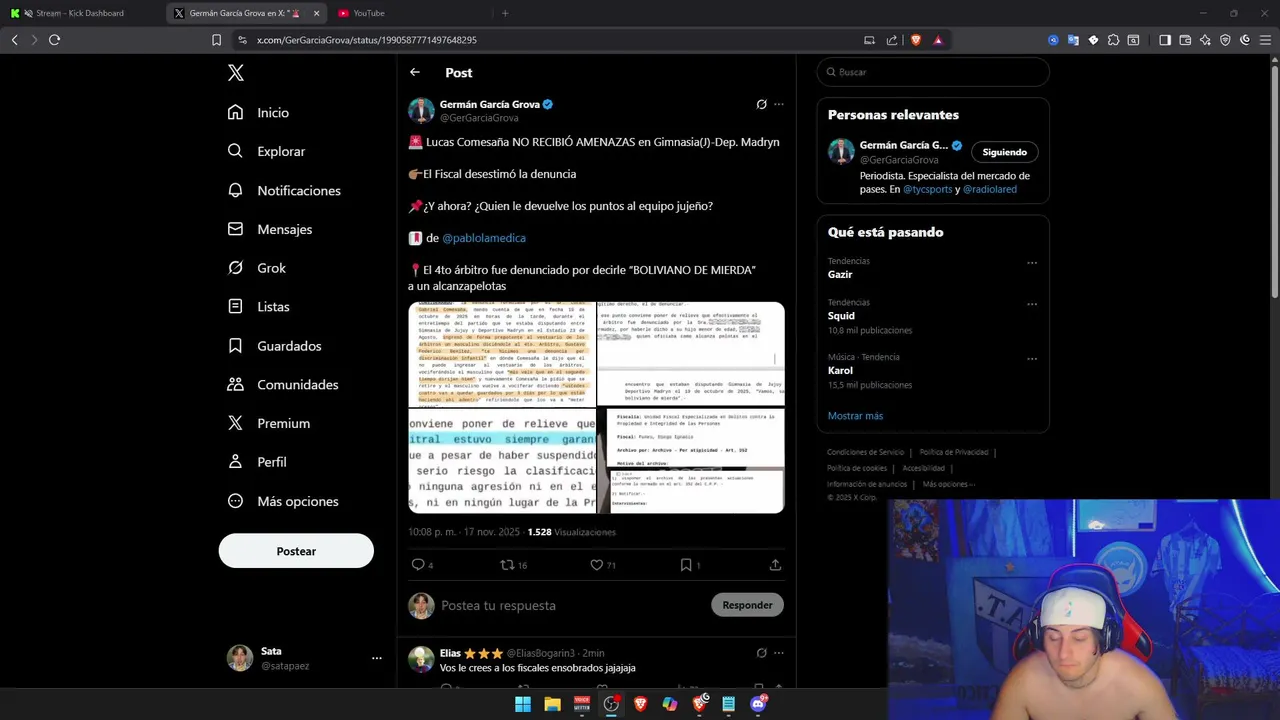Open @pablolamedica mention link
The image size is (1280, 720).
tap(484, 238)
